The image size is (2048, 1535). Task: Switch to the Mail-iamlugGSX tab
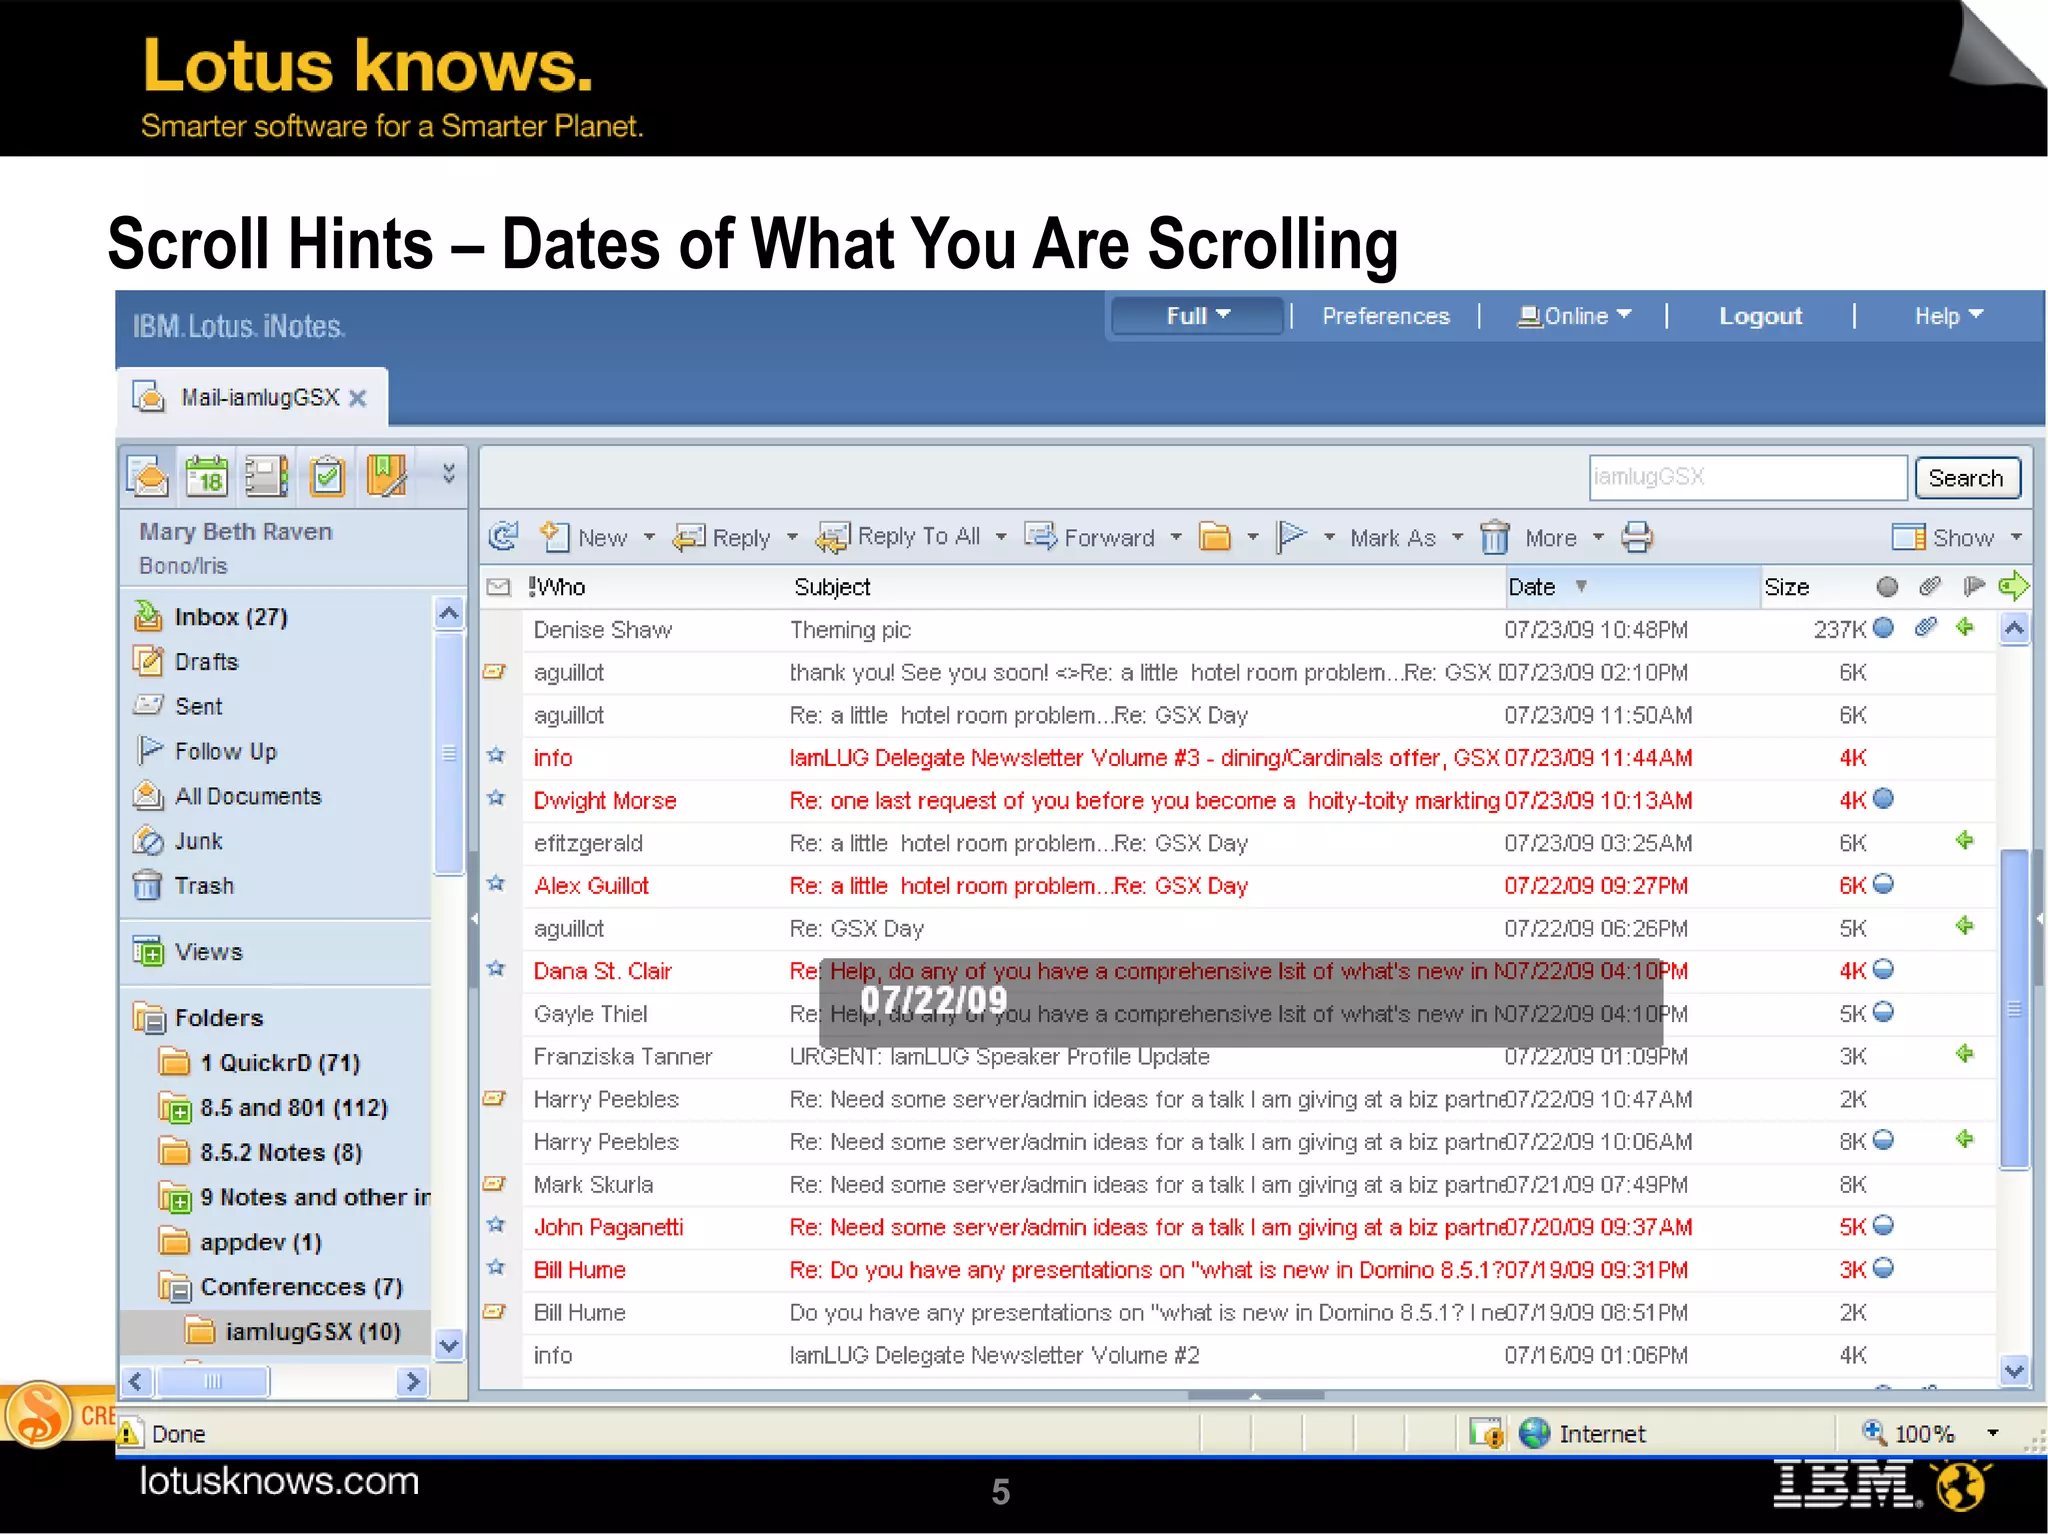[x=251, y=397]
